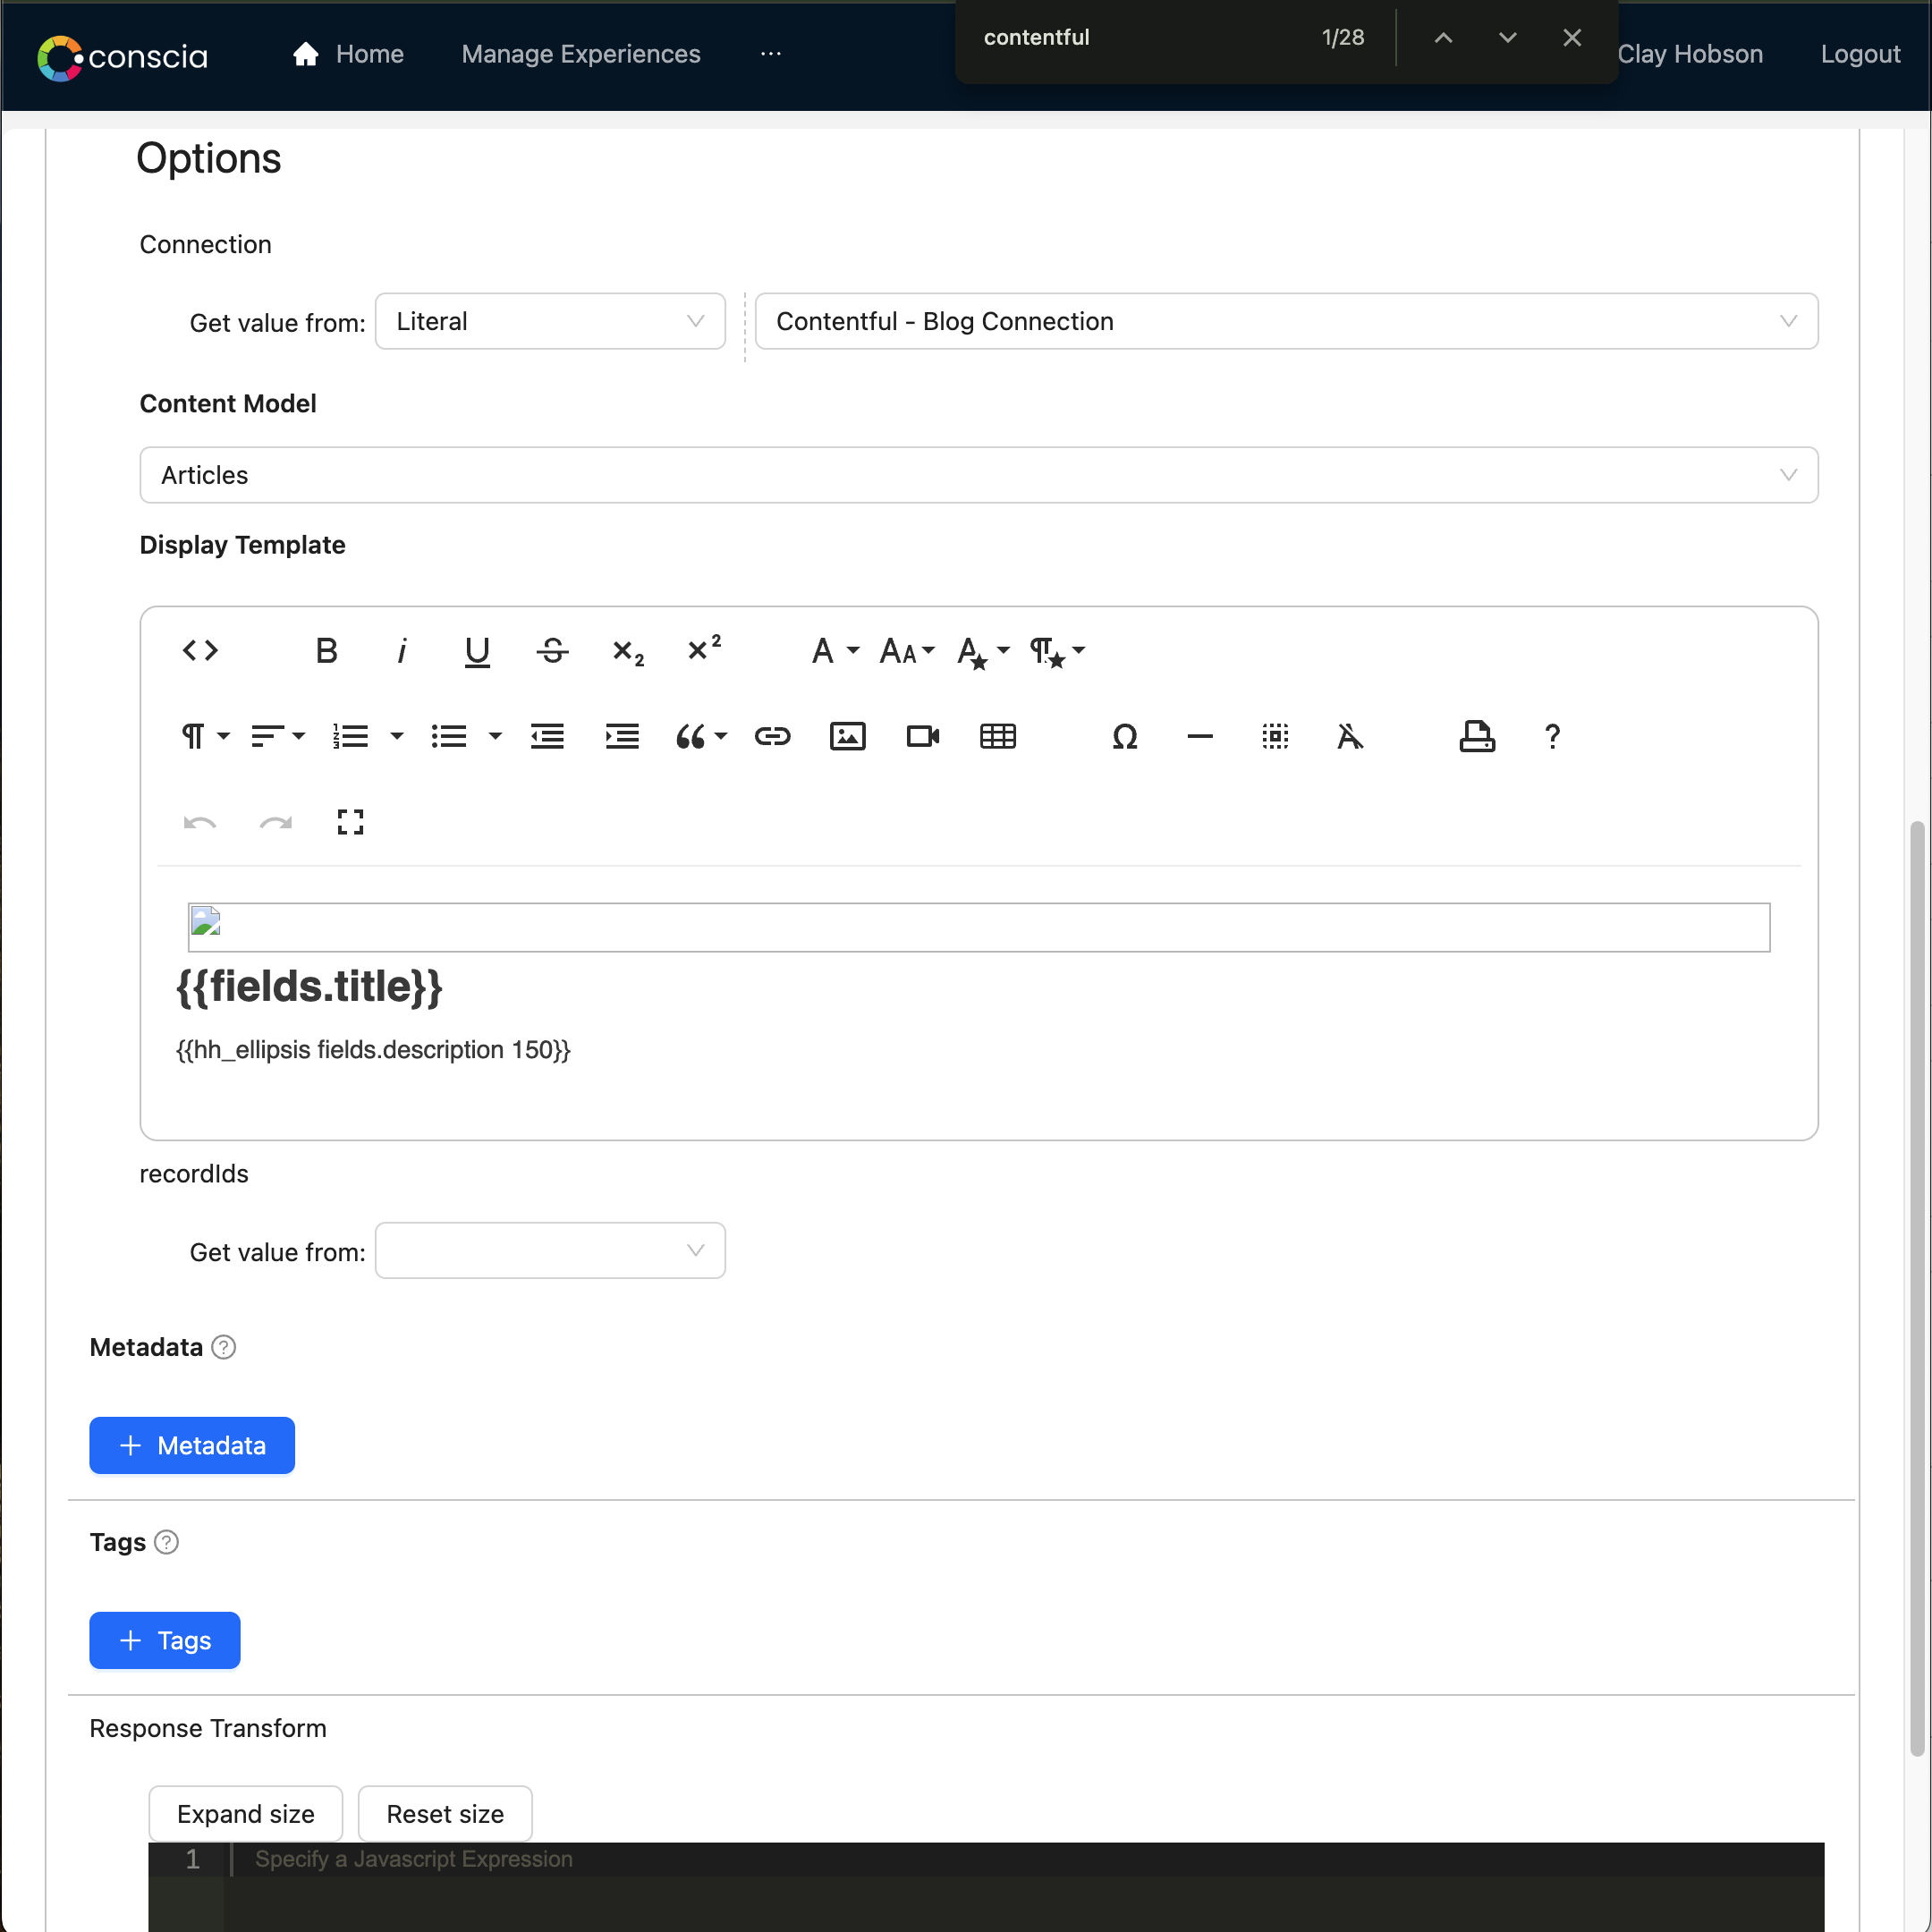Screen dimensions: 1932x1932
Task: Click Expand size button
Action: click(246, 1813)
